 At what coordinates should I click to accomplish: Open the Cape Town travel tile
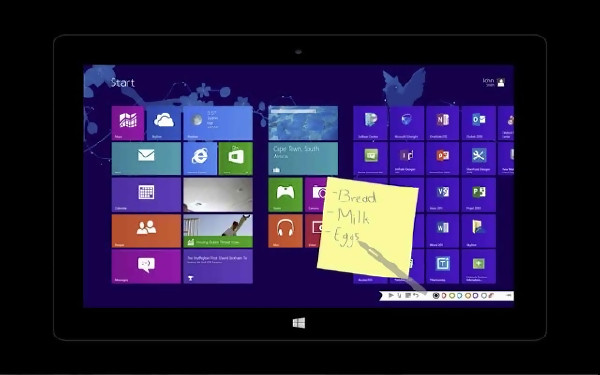pyautogui.click(x=303, y=158)
